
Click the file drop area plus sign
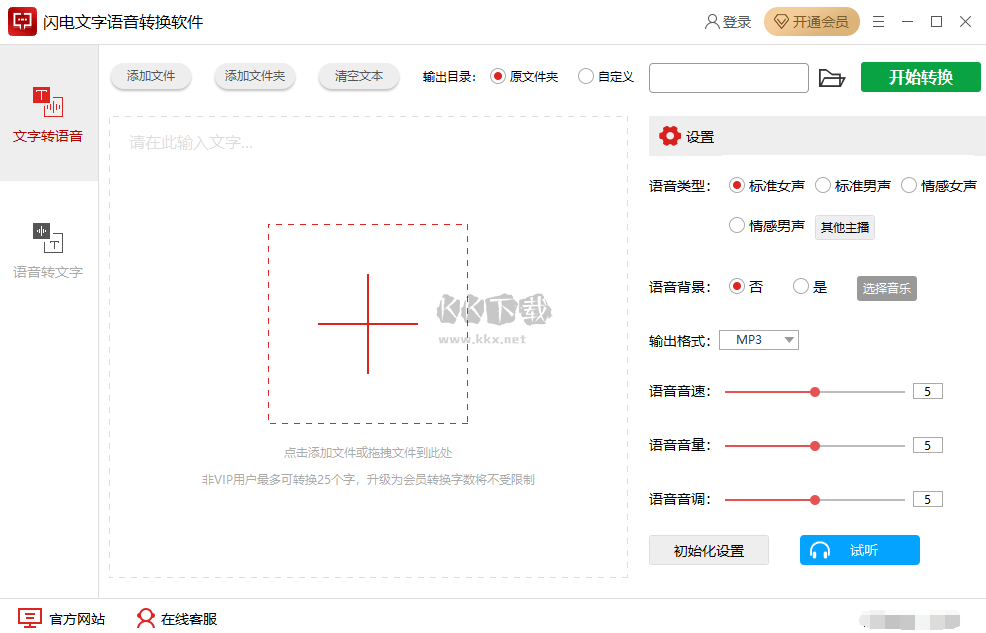368,323
